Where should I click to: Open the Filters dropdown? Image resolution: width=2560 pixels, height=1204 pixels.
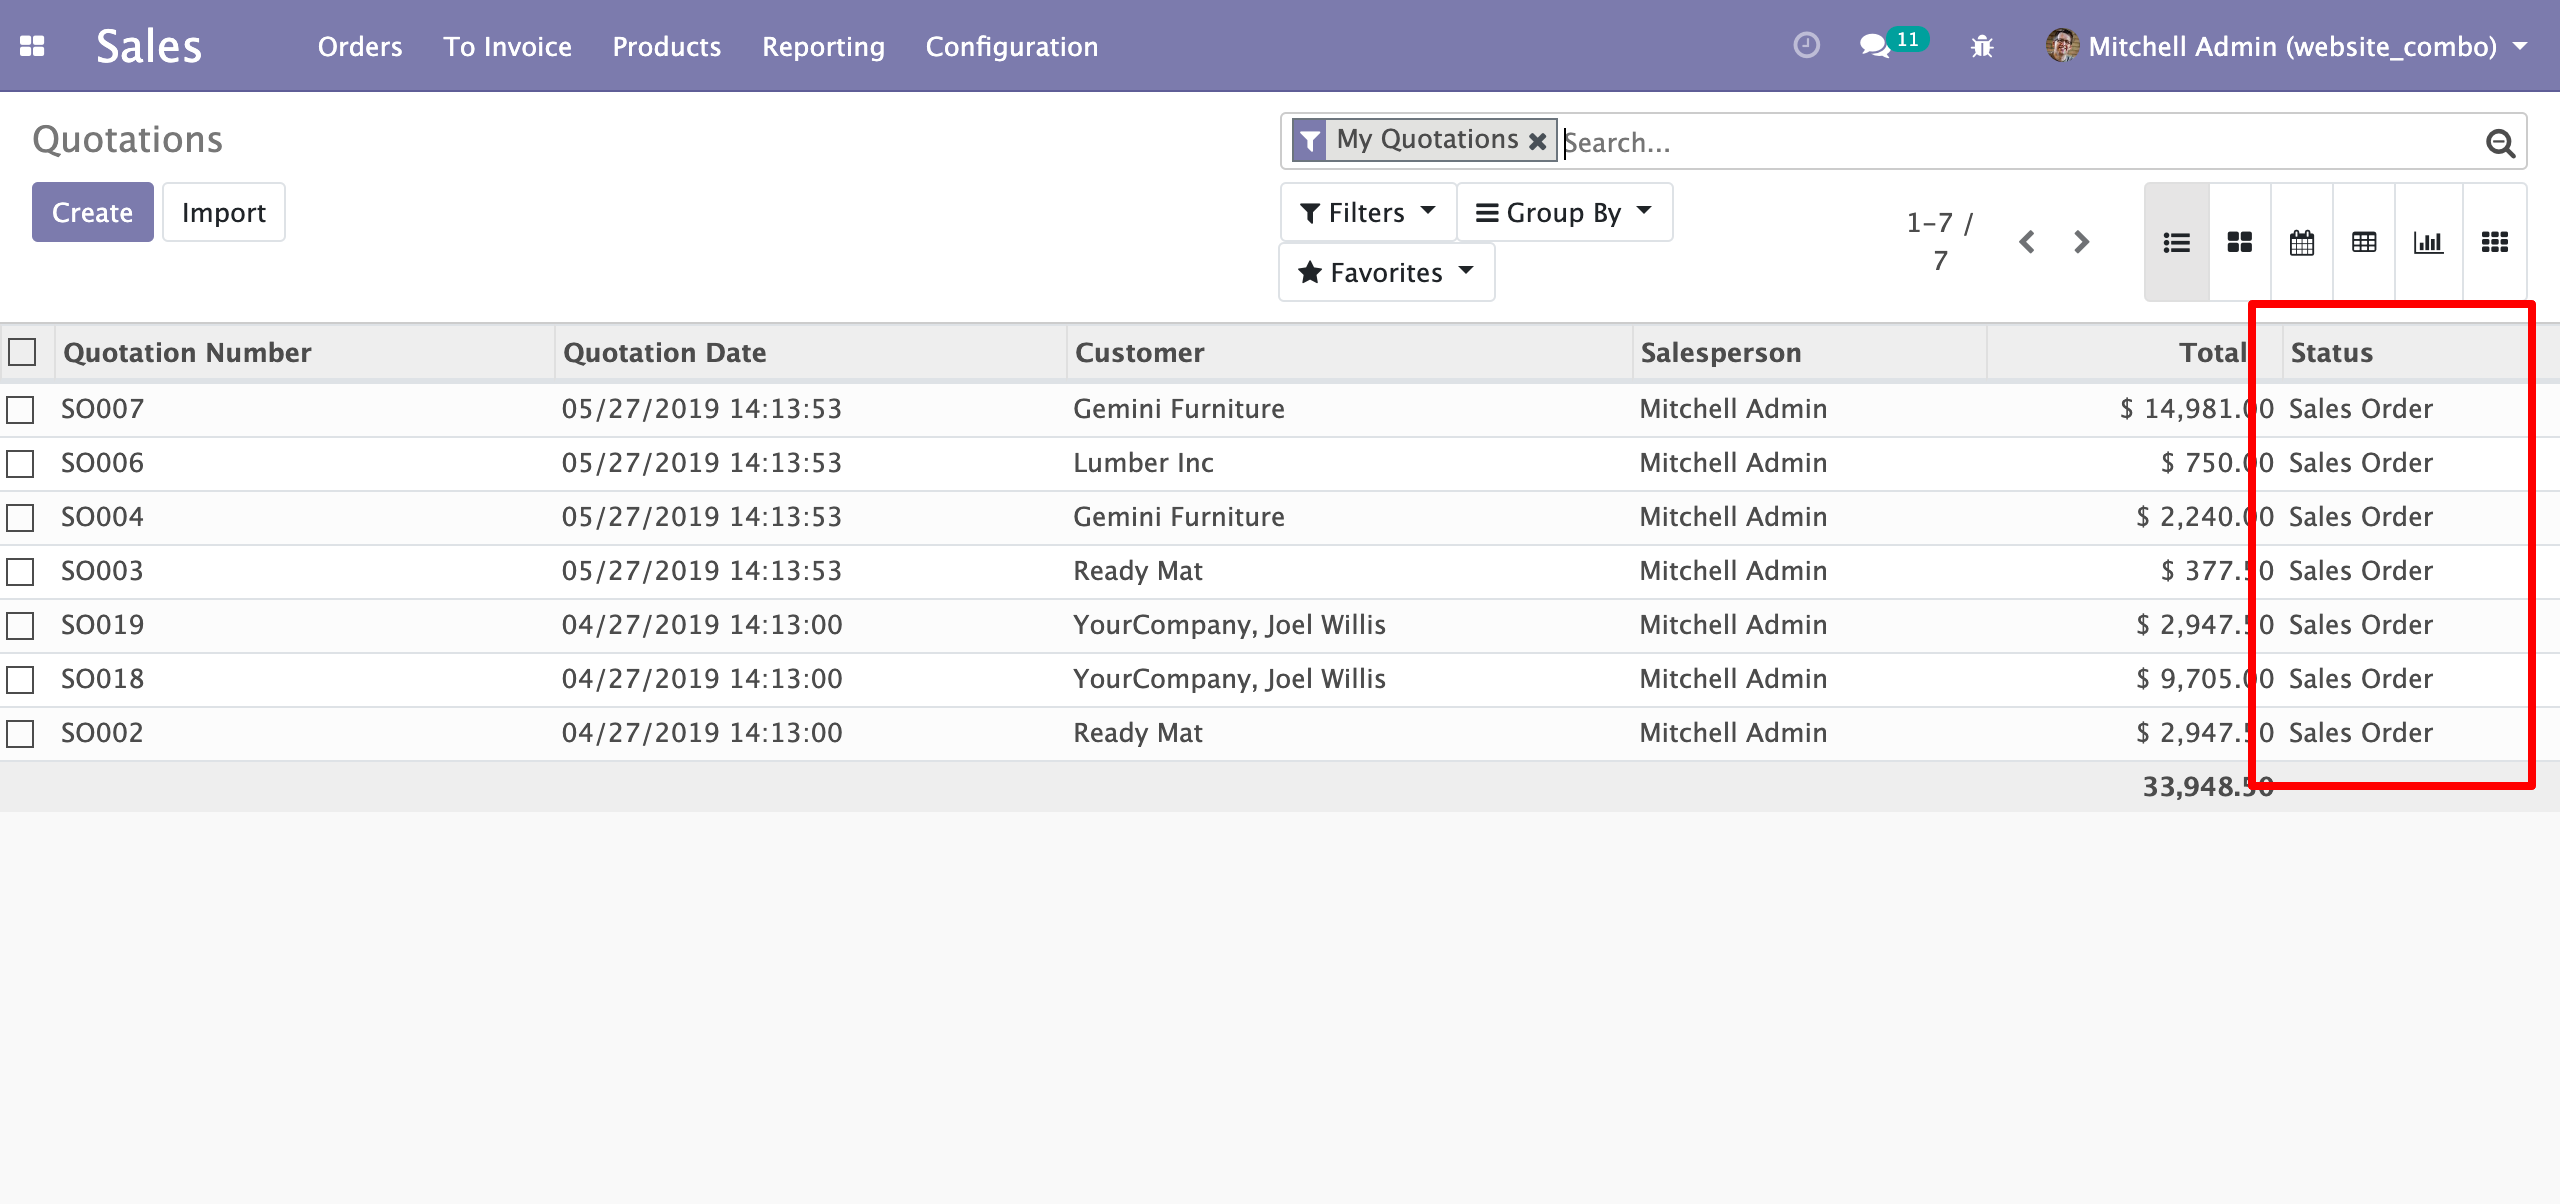1367,212
